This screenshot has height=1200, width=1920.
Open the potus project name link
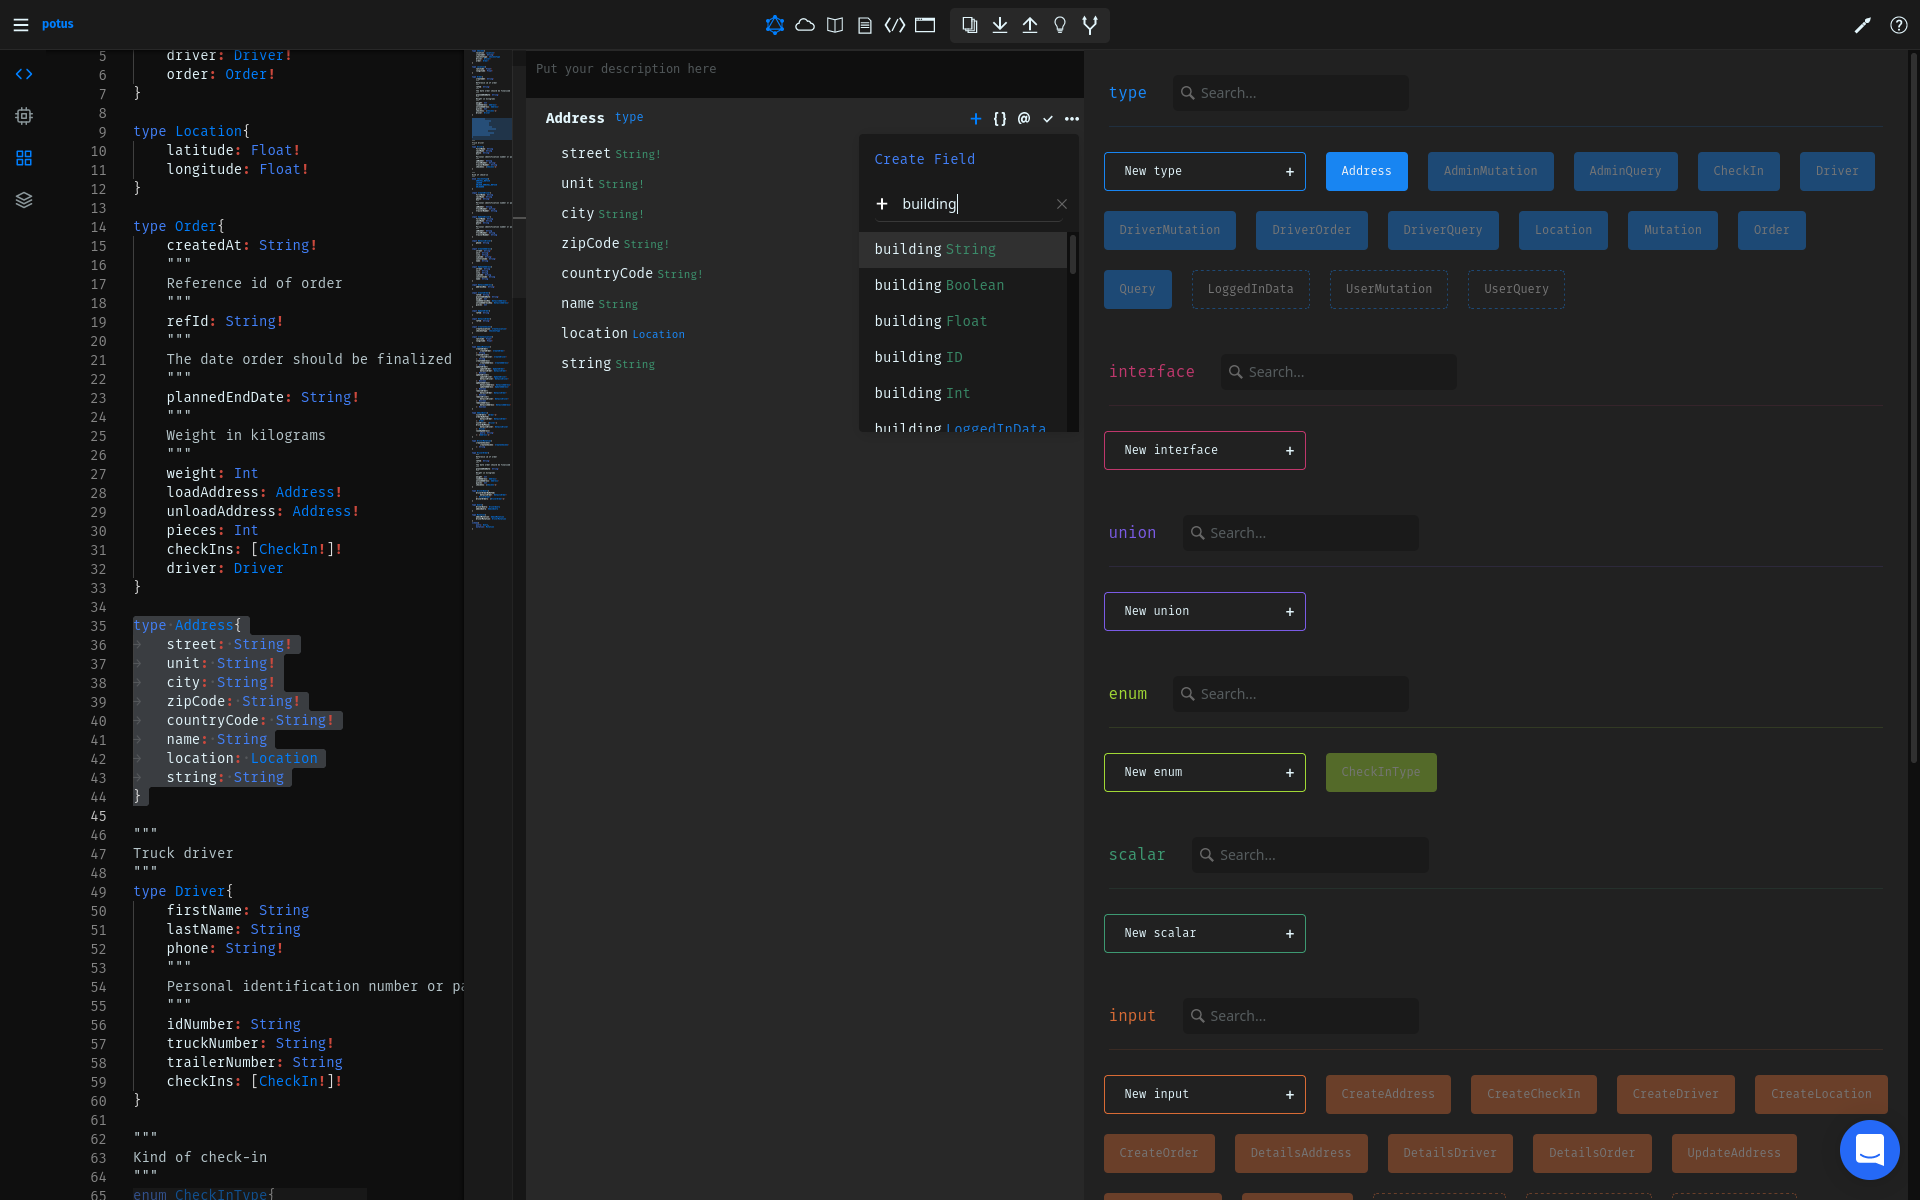[58, 24]
